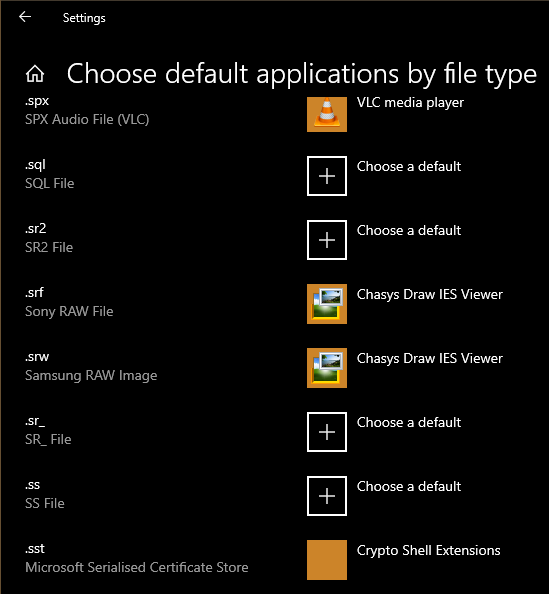Viewport: 549px width, 594px height.
Task: Change default from VLC media player label
Action: [x=410, y=103]
